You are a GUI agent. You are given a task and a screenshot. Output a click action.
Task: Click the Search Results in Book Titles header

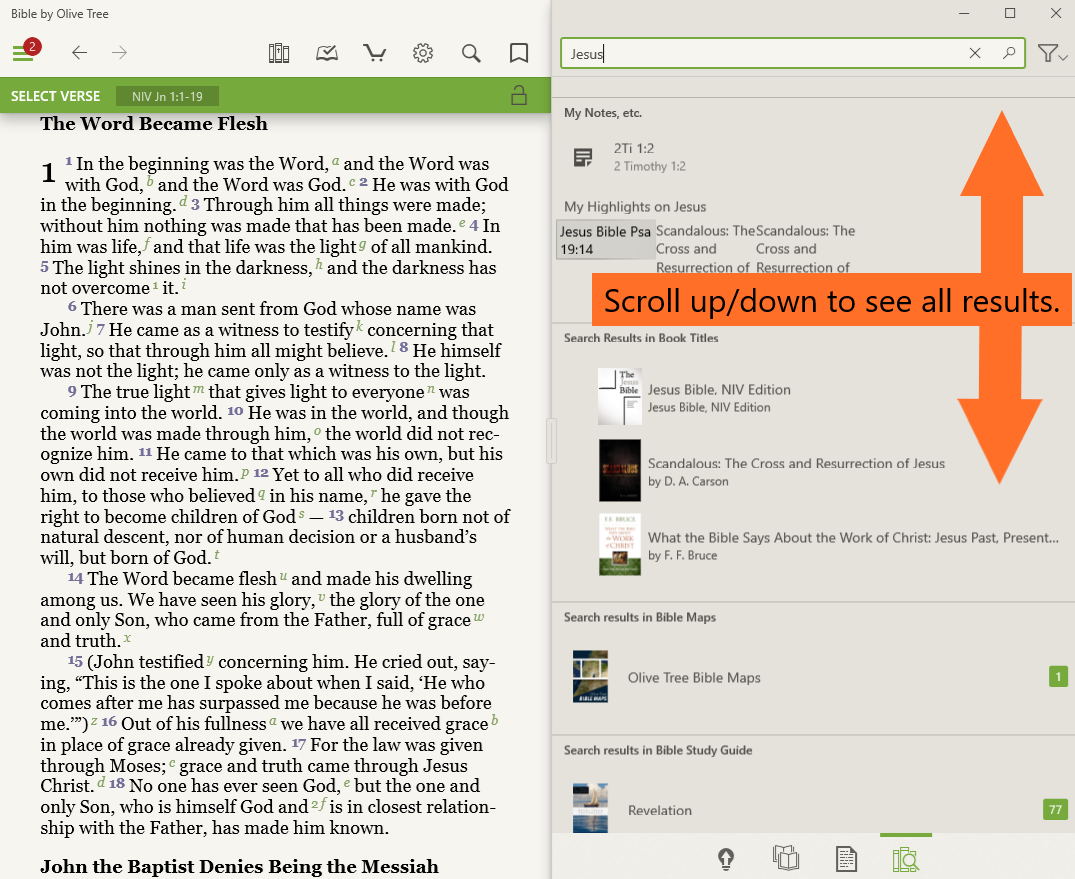click(641, 338)
